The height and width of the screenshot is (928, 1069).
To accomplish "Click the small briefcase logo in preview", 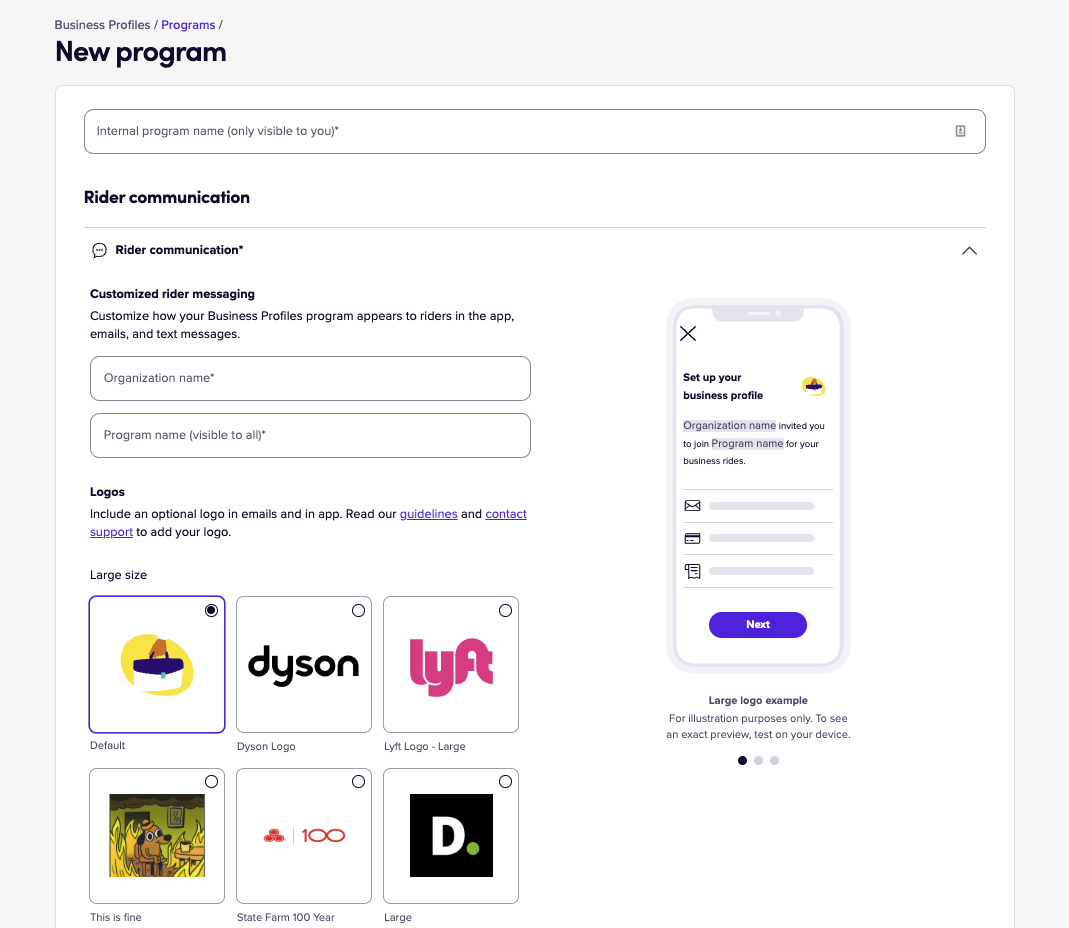I will click(x=813, y=387).
